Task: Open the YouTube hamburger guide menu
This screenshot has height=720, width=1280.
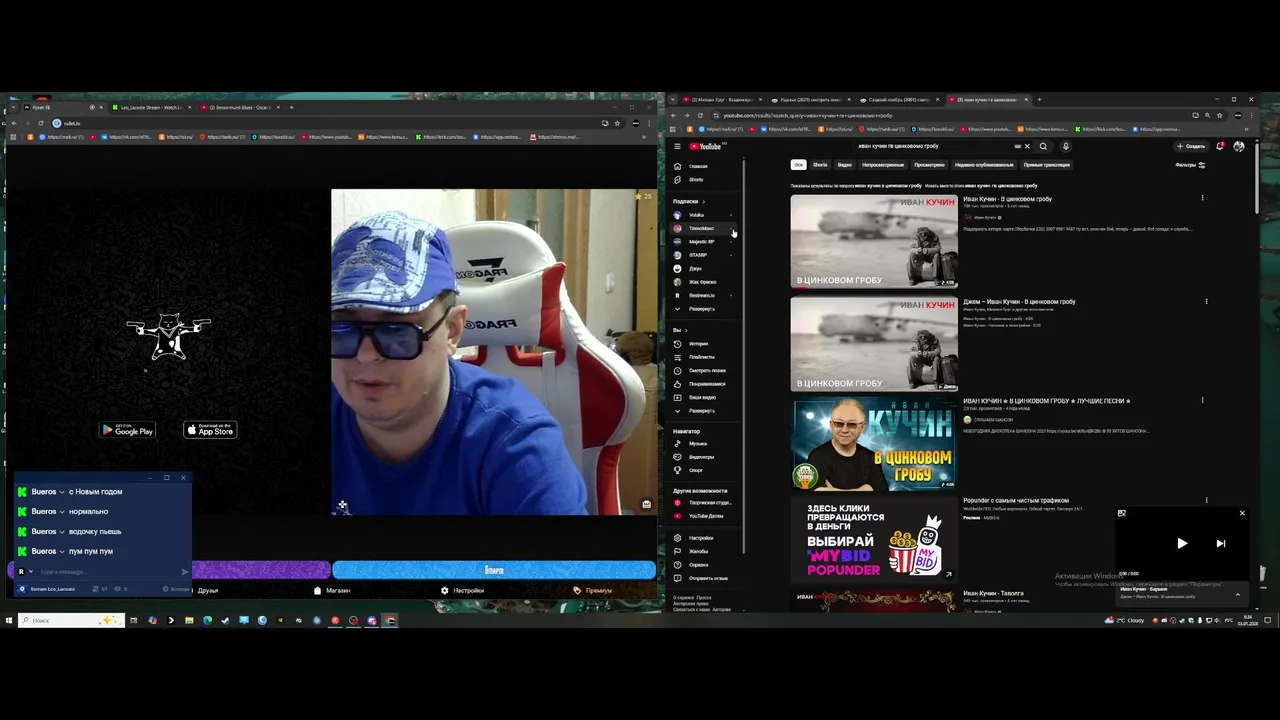Action: [x=677, y=146]
